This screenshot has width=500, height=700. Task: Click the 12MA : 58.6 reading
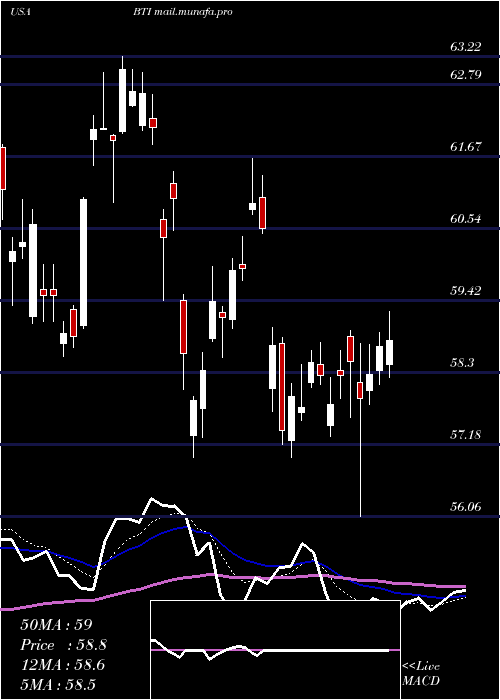[62, 665]
